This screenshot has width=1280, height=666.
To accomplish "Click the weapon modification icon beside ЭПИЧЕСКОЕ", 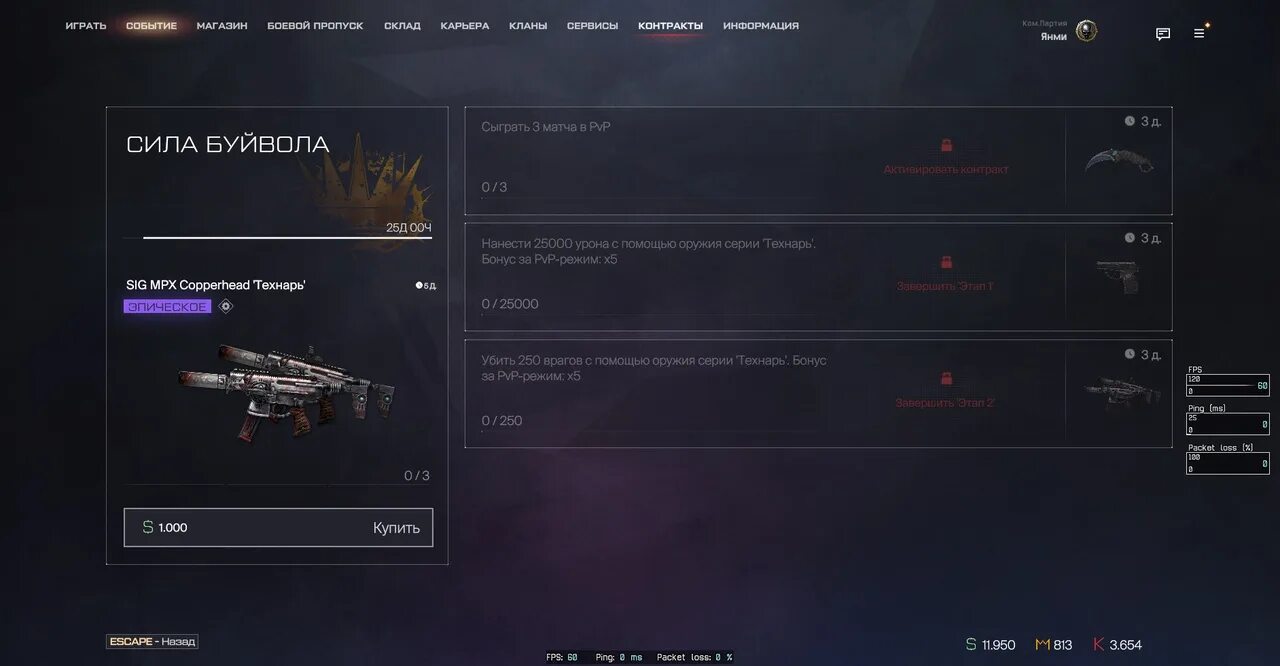I will pyautogui.click(x=226, y=307).
